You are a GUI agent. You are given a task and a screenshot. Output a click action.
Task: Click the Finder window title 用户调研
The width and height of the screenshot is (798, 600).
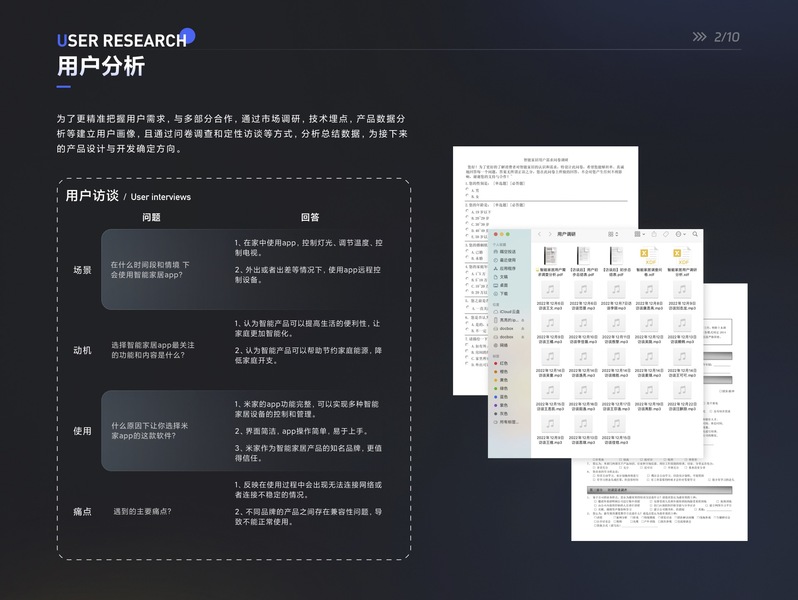[x=566, y=234]
